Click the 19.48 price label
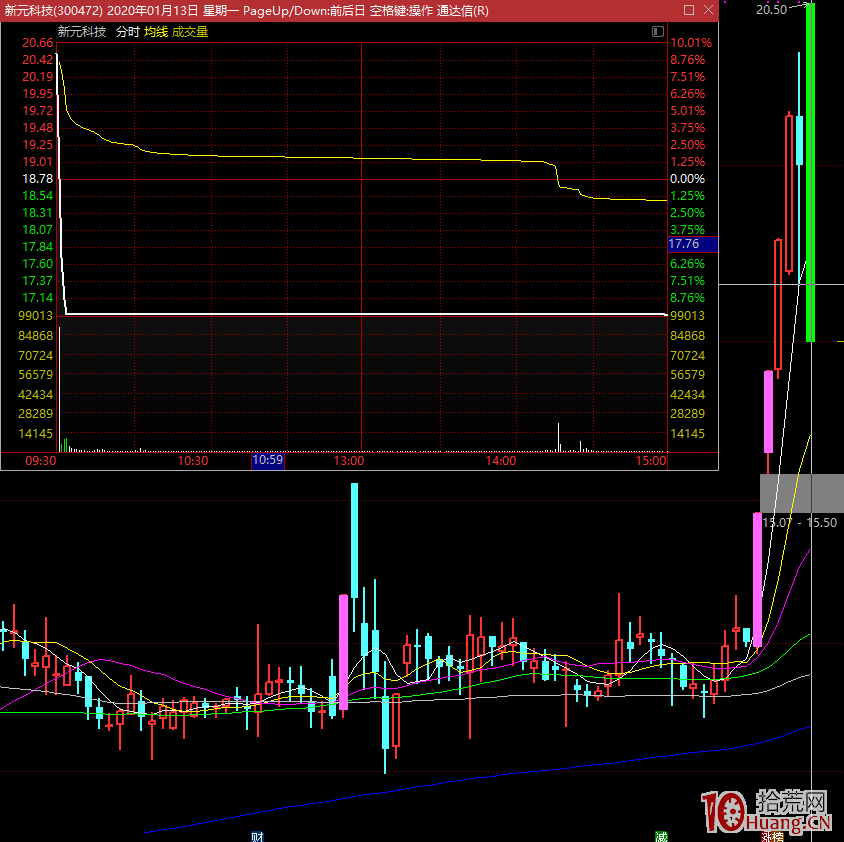 point(38,128)
